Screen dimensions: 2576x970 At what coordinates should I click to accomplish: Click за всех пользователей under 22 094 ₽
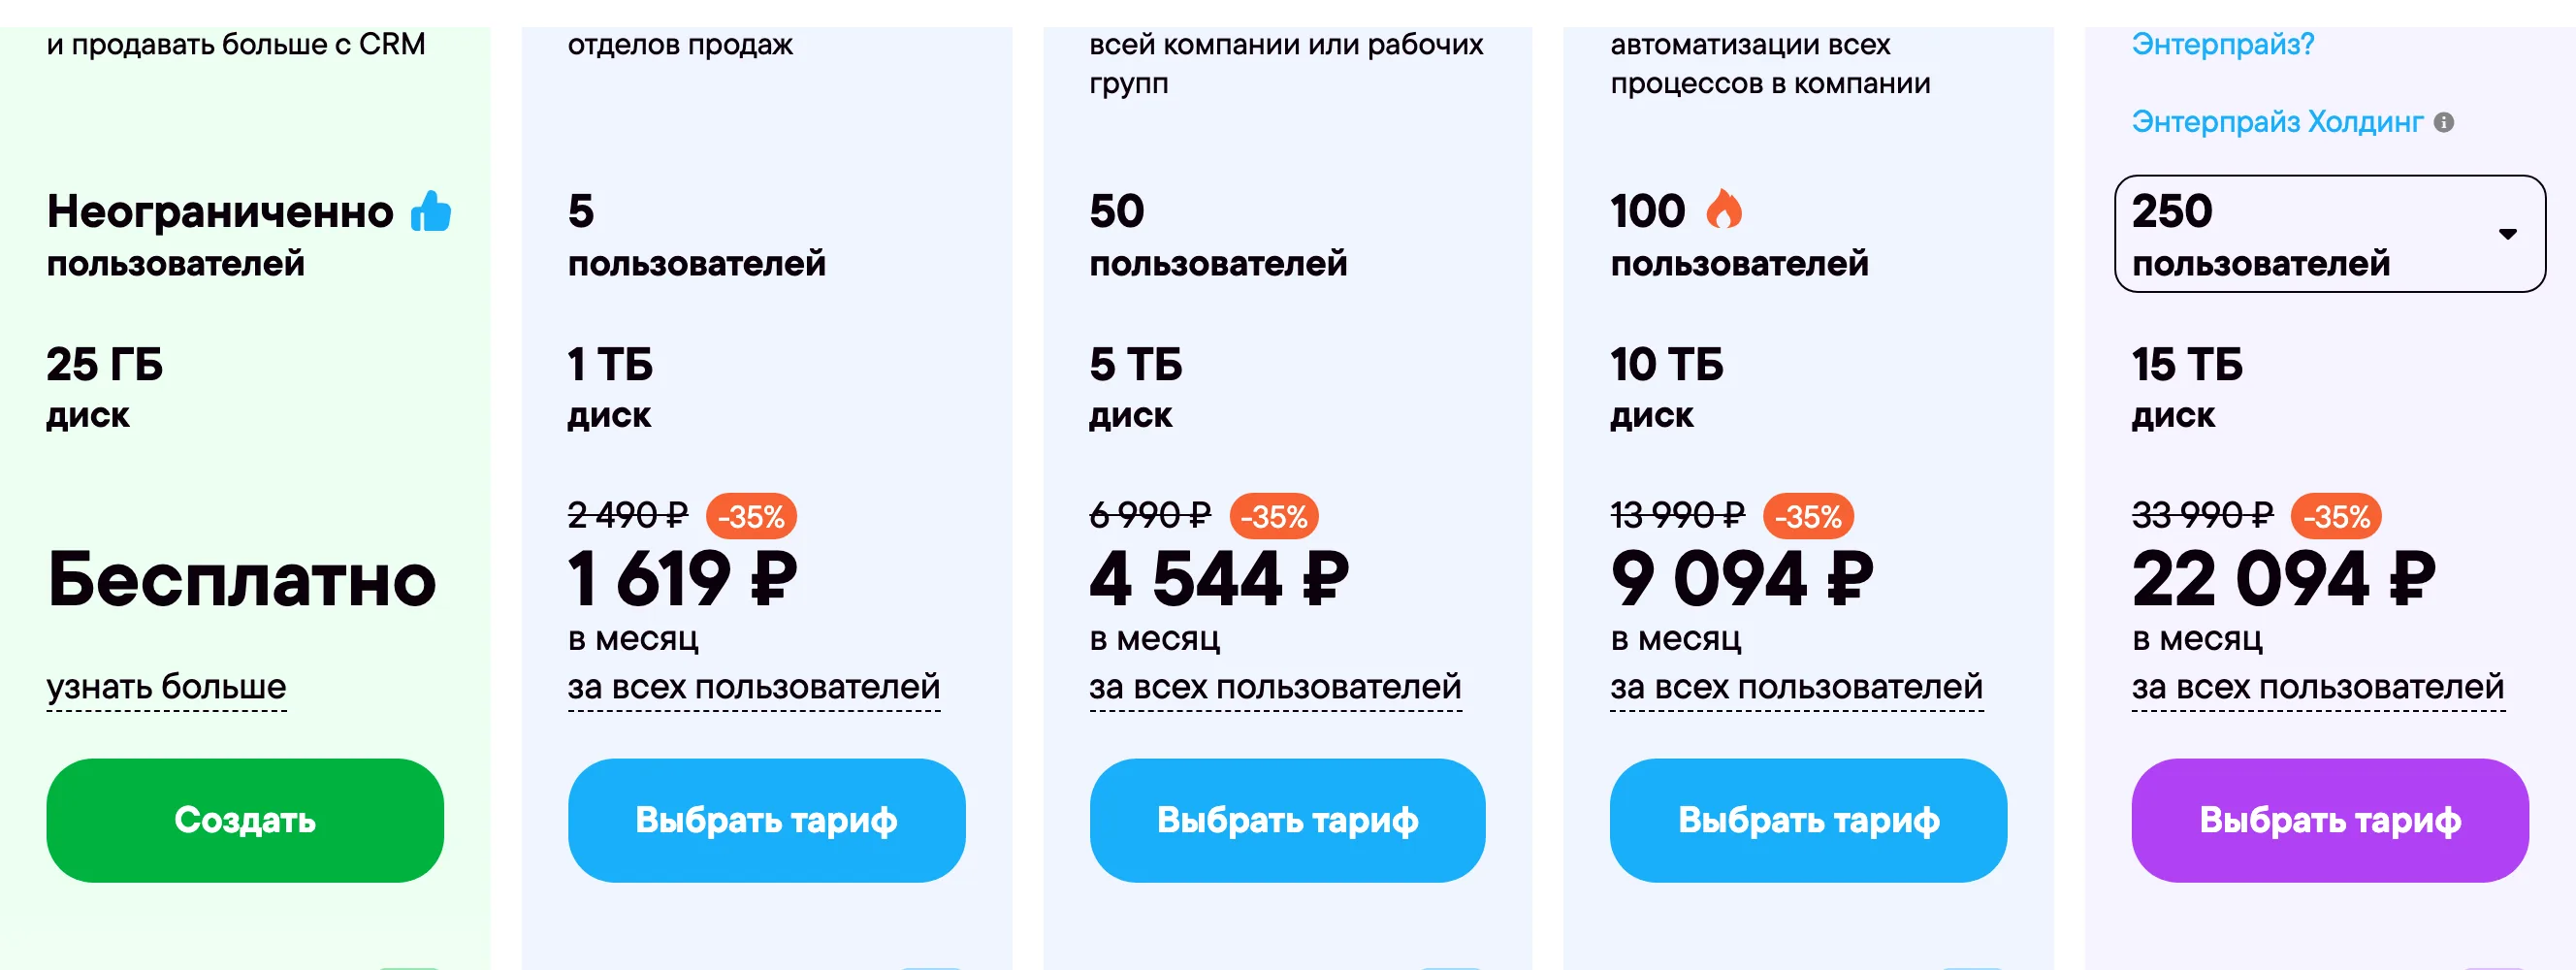point(2318,687)
